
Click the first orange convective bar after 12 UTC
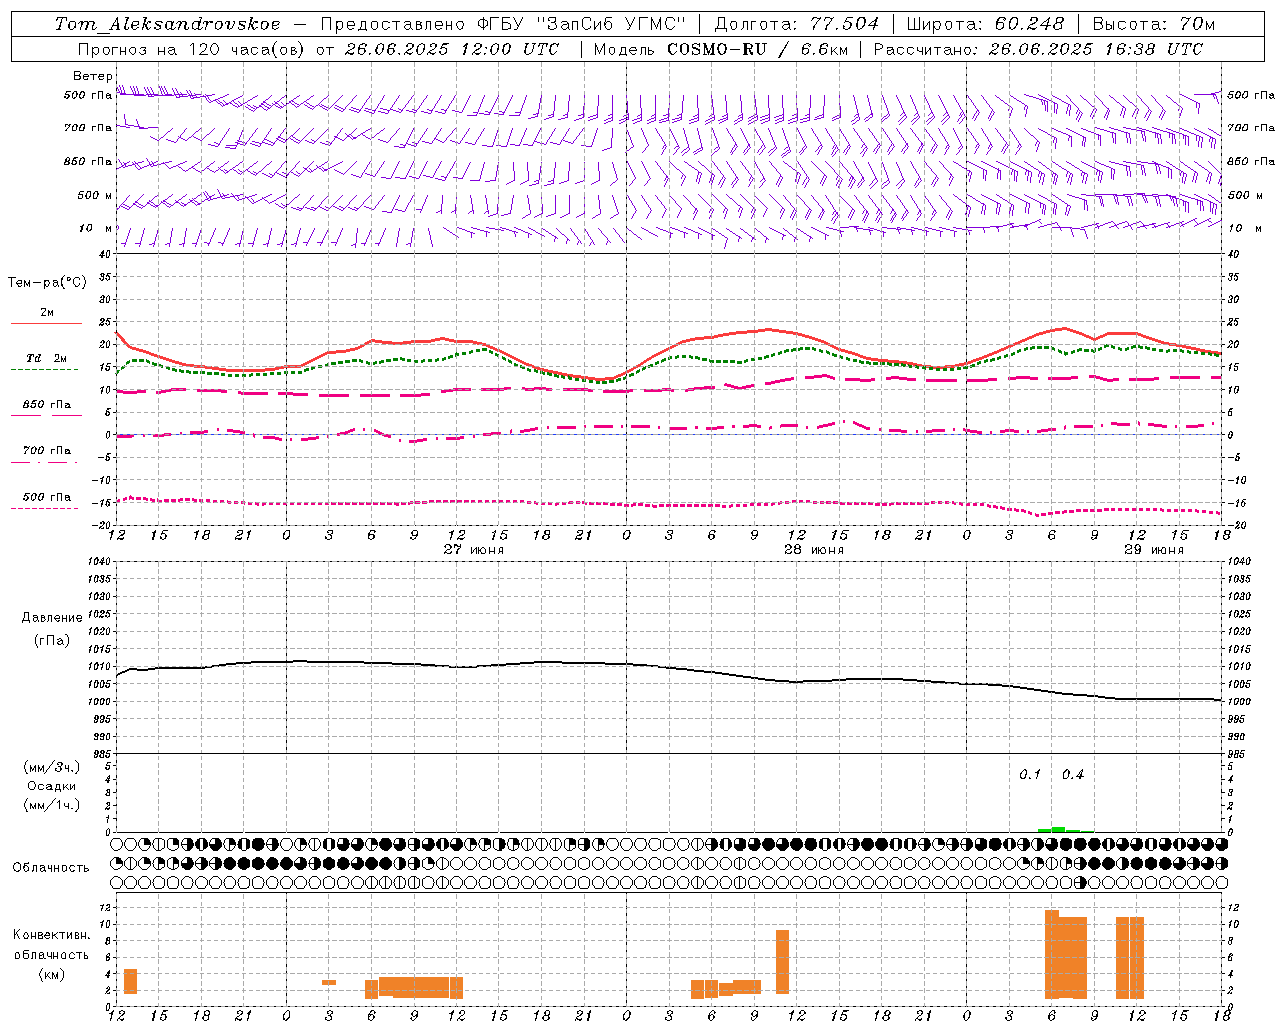point(130,981)
